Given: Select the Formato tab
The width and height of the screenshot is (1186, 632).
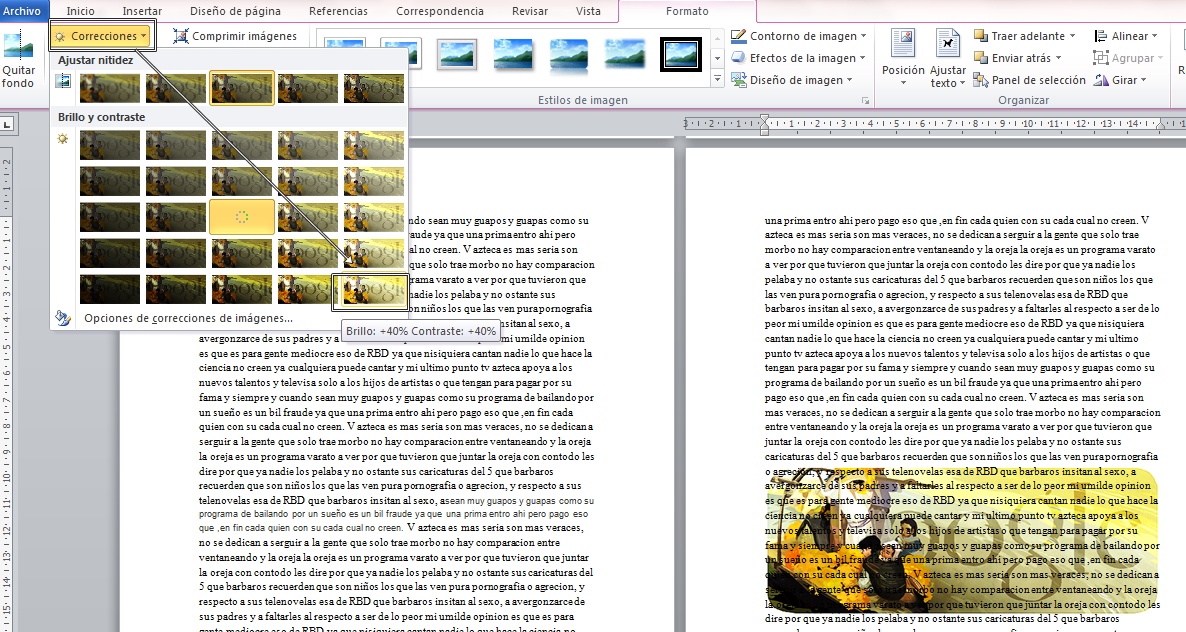Looking at the screenshot, I should (687, 11).
